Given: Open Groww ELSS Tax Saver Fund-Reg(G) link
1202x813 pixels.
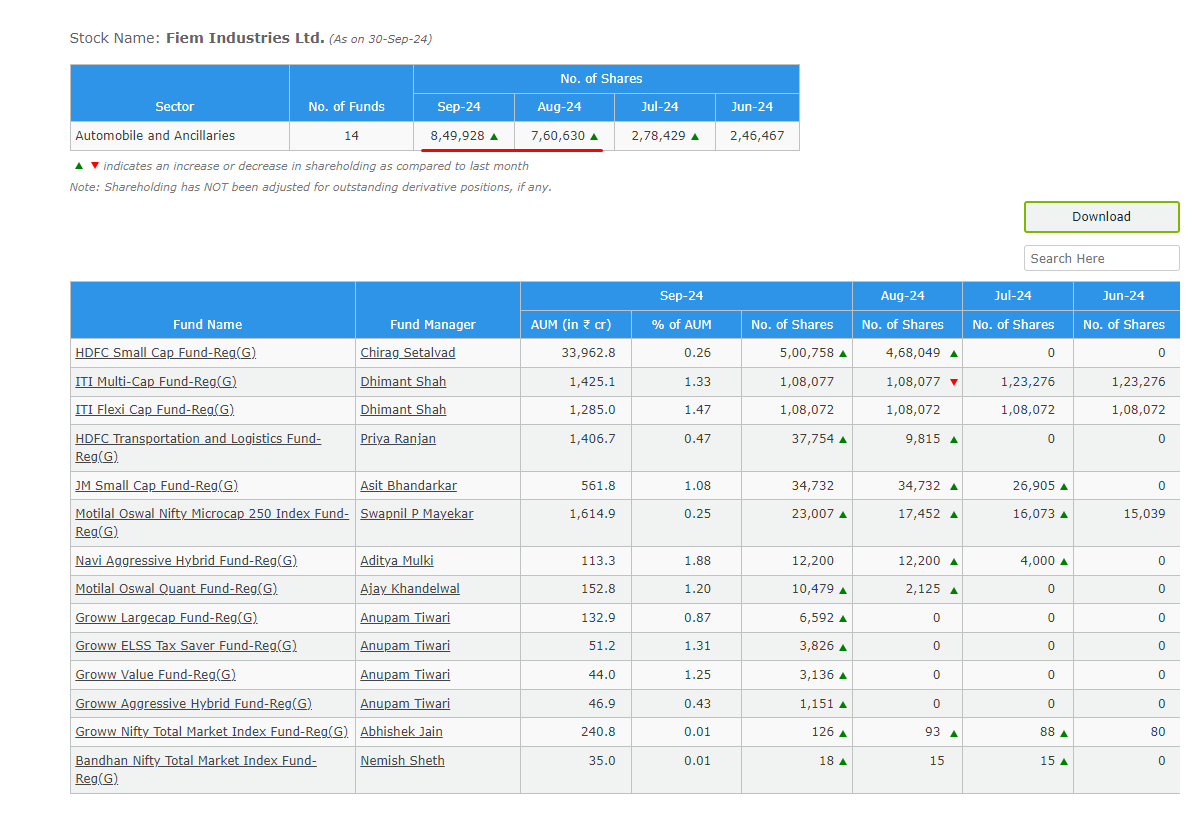Looking at the screenshot, I should pos(186,646).
